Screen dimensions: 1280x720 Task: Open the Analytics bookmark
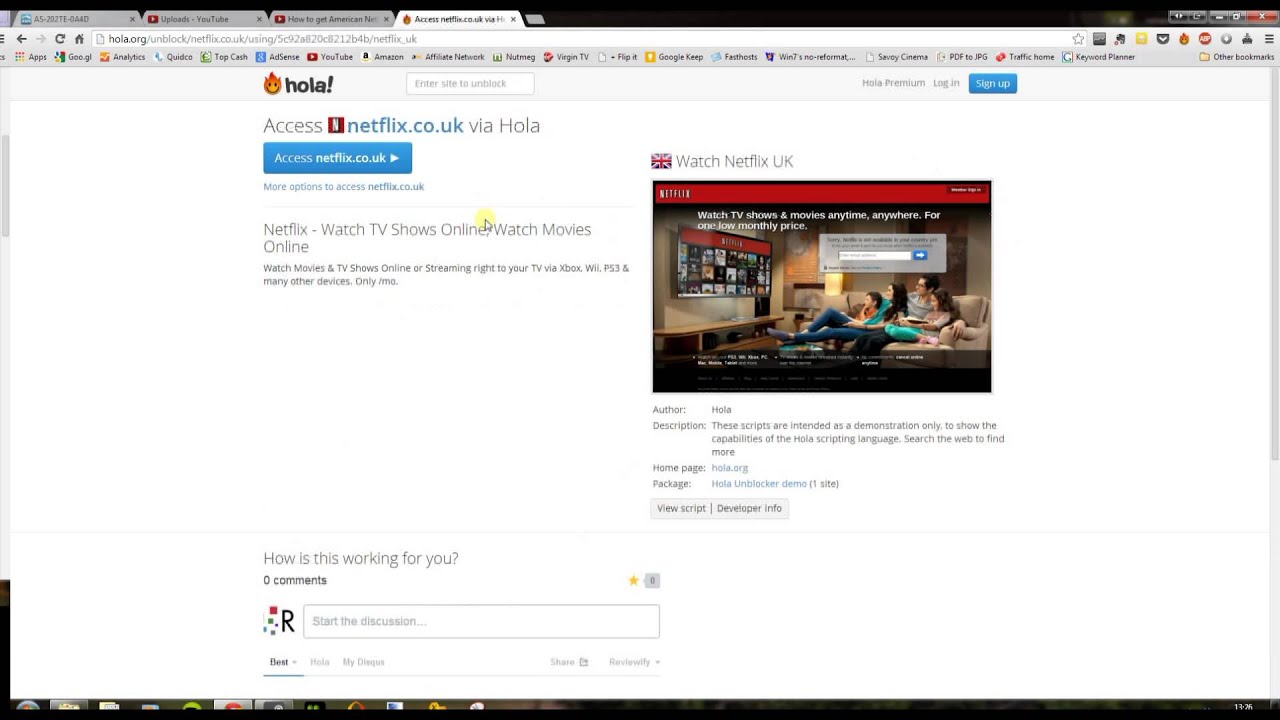[122, 57]
